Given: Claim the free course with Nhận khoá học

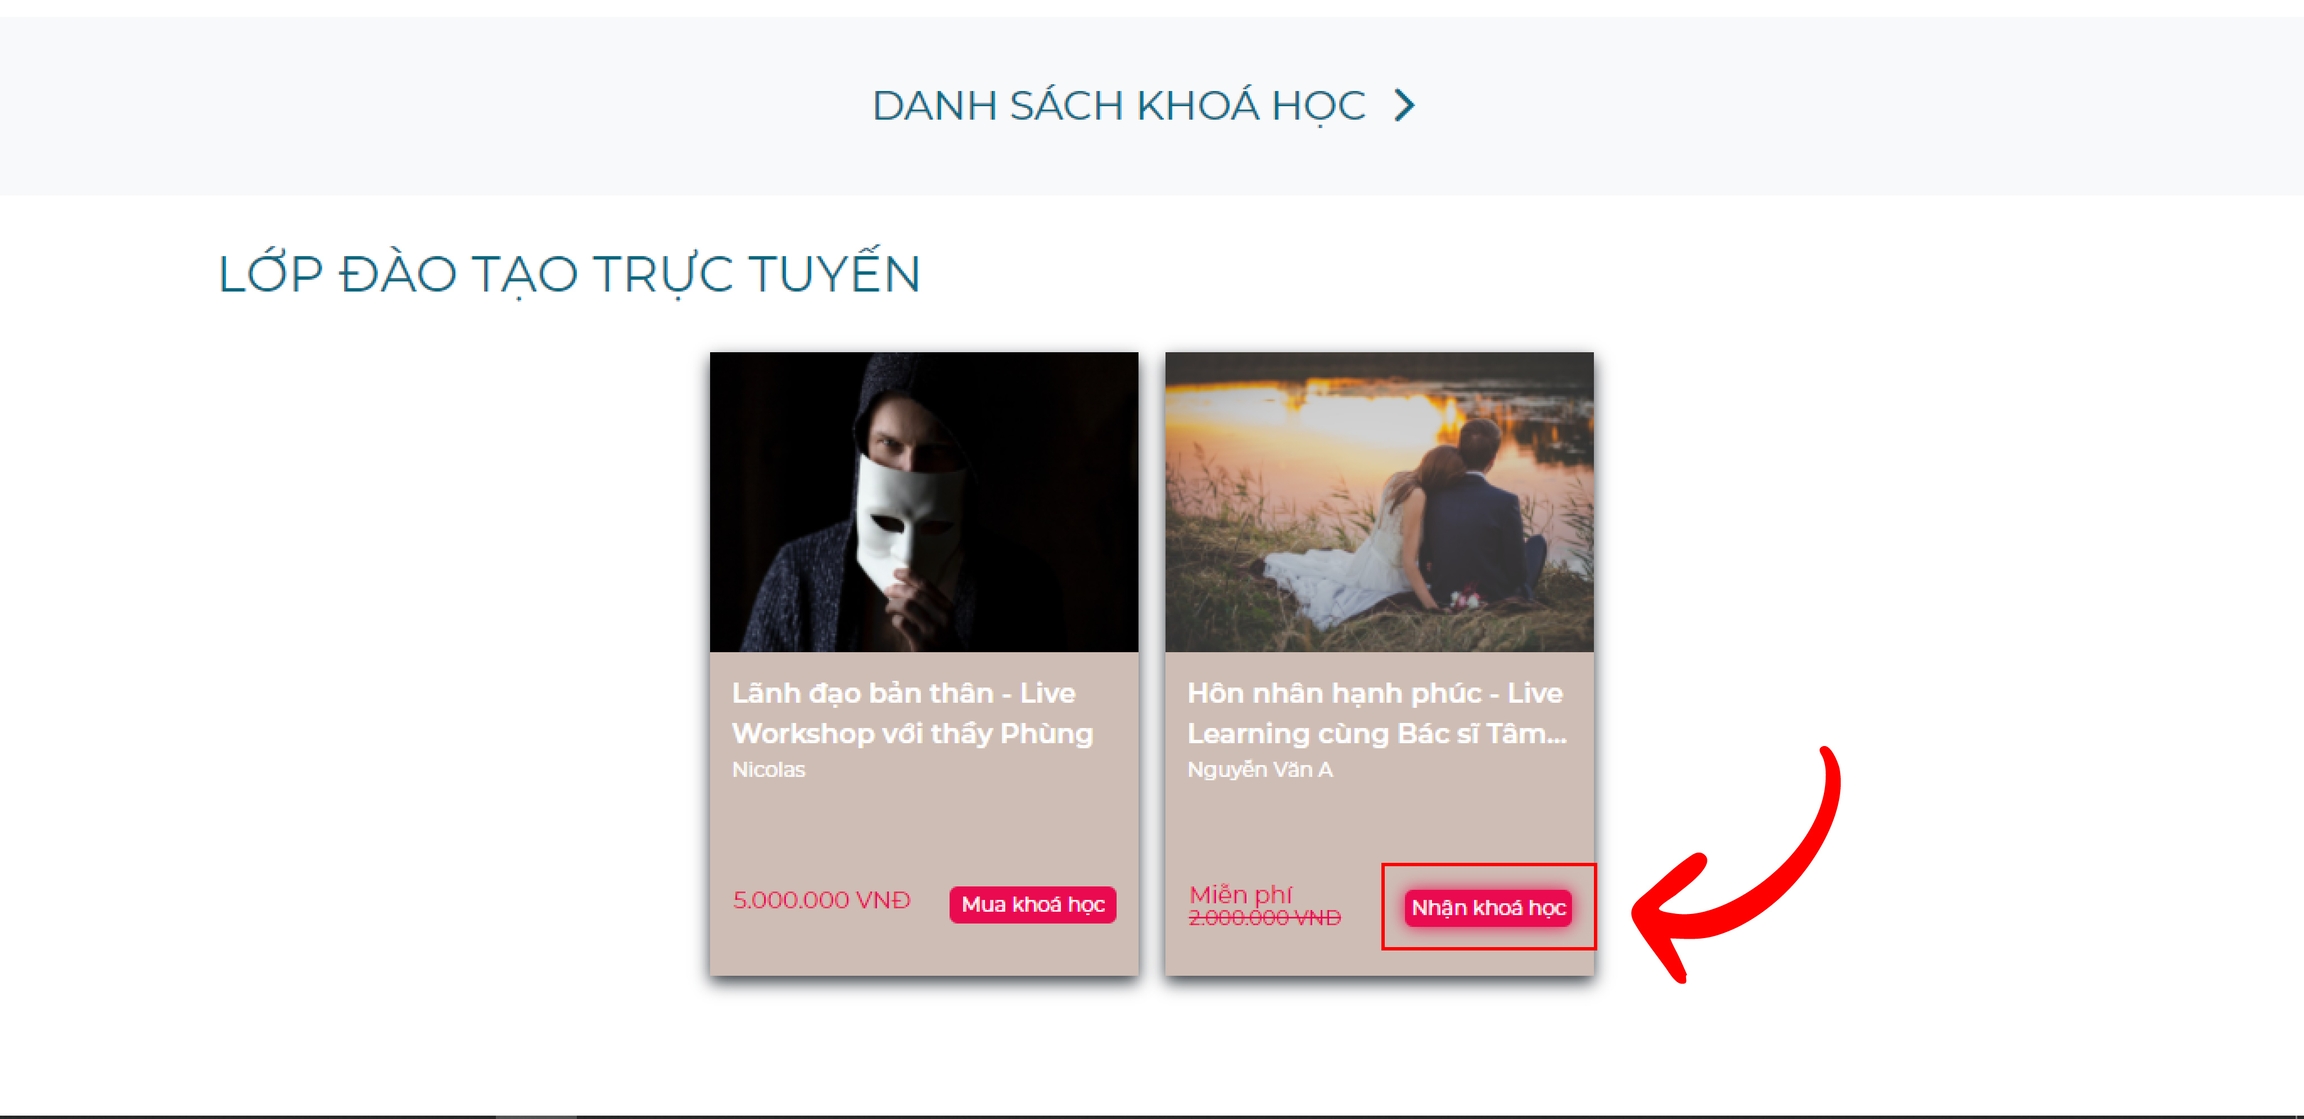Looking at the screenshot, I should coord(1488,907).
